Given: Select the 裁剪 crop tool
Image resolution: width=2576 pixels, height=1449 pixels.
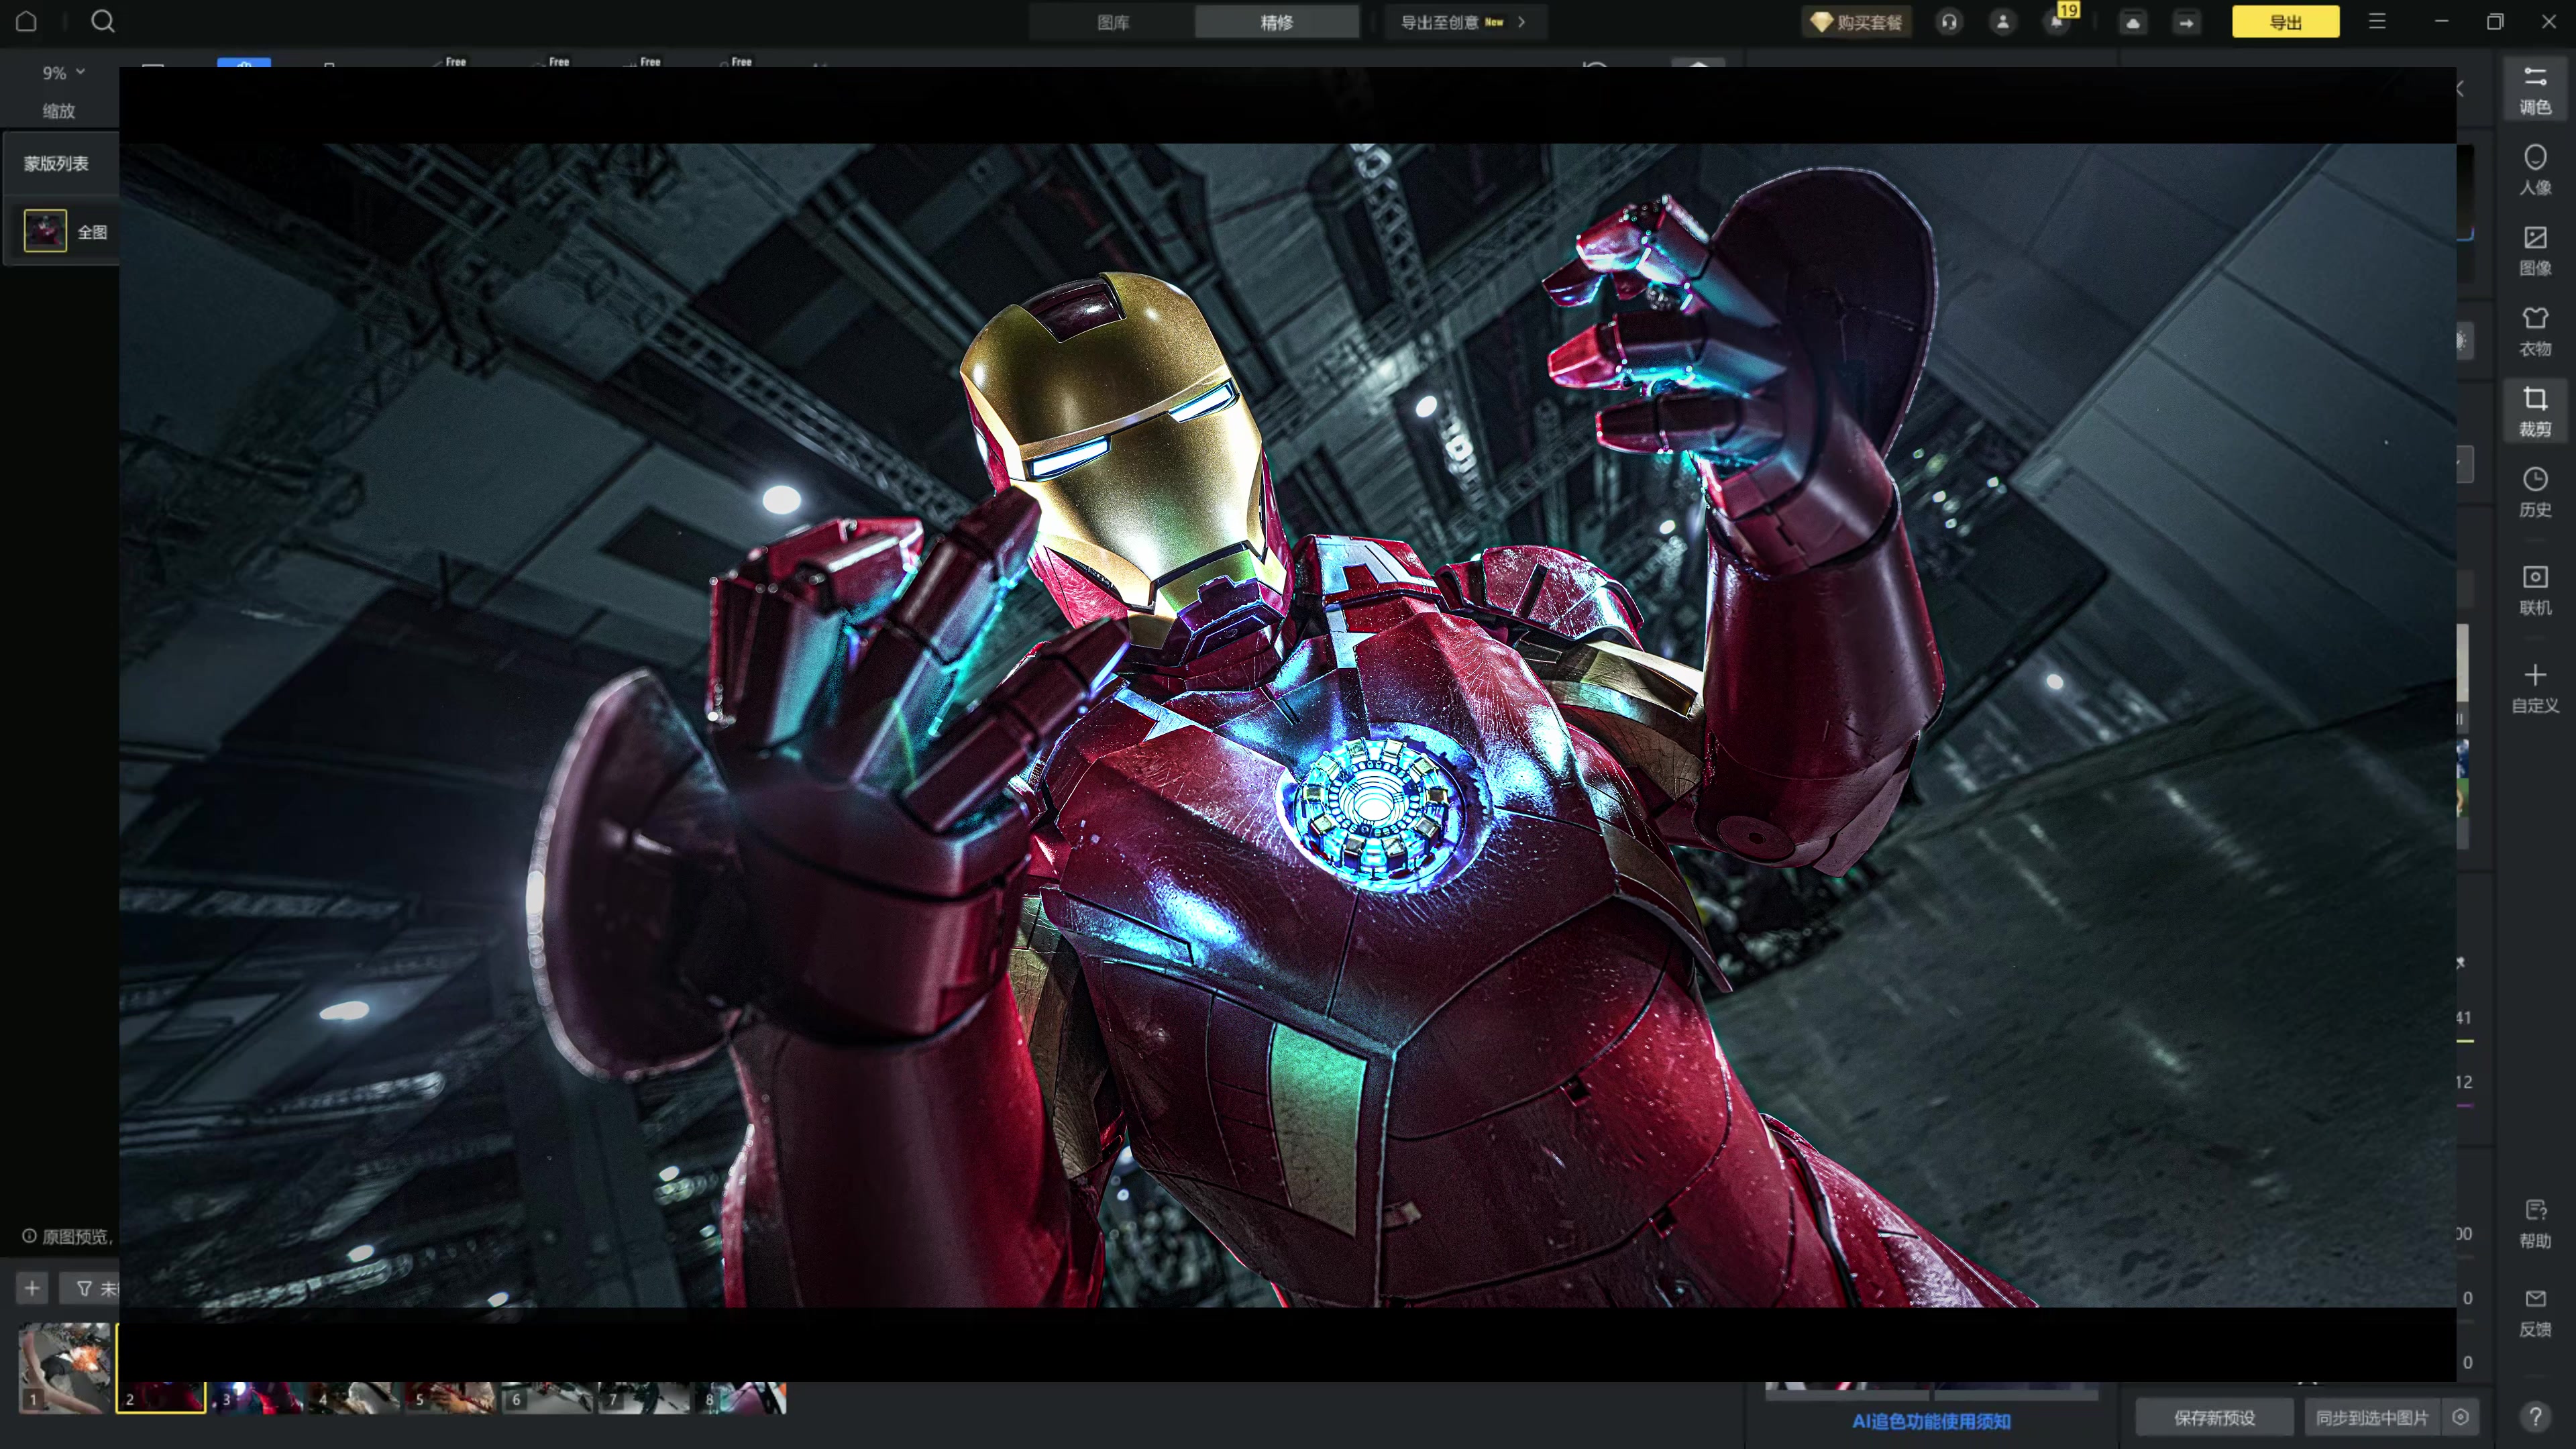Looking at the screenshot, I should pyautogui.click(x=2534, y=411).
